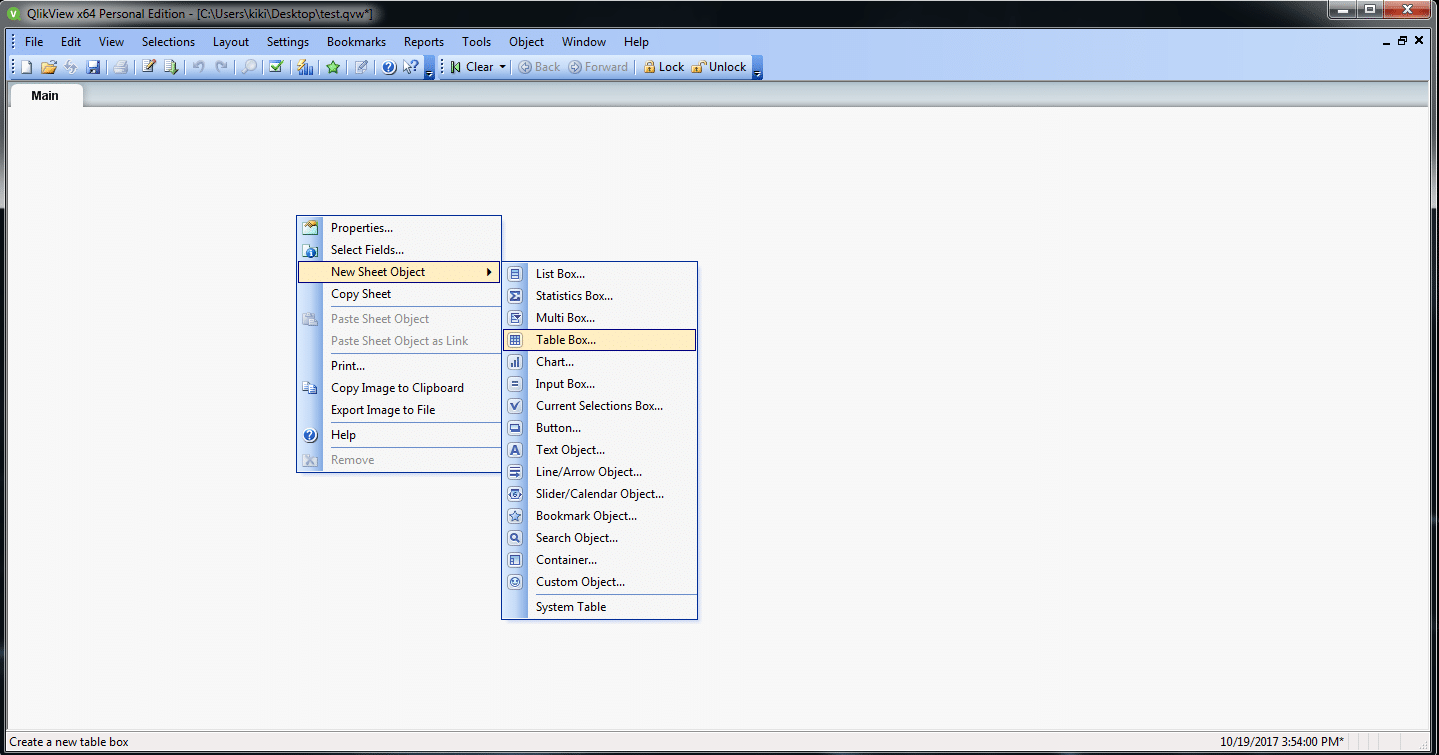Screen dimensions: 1439x755
Task: Click the Current Selections Box icon
Action: pyautogui.click(x=515, y=406)
